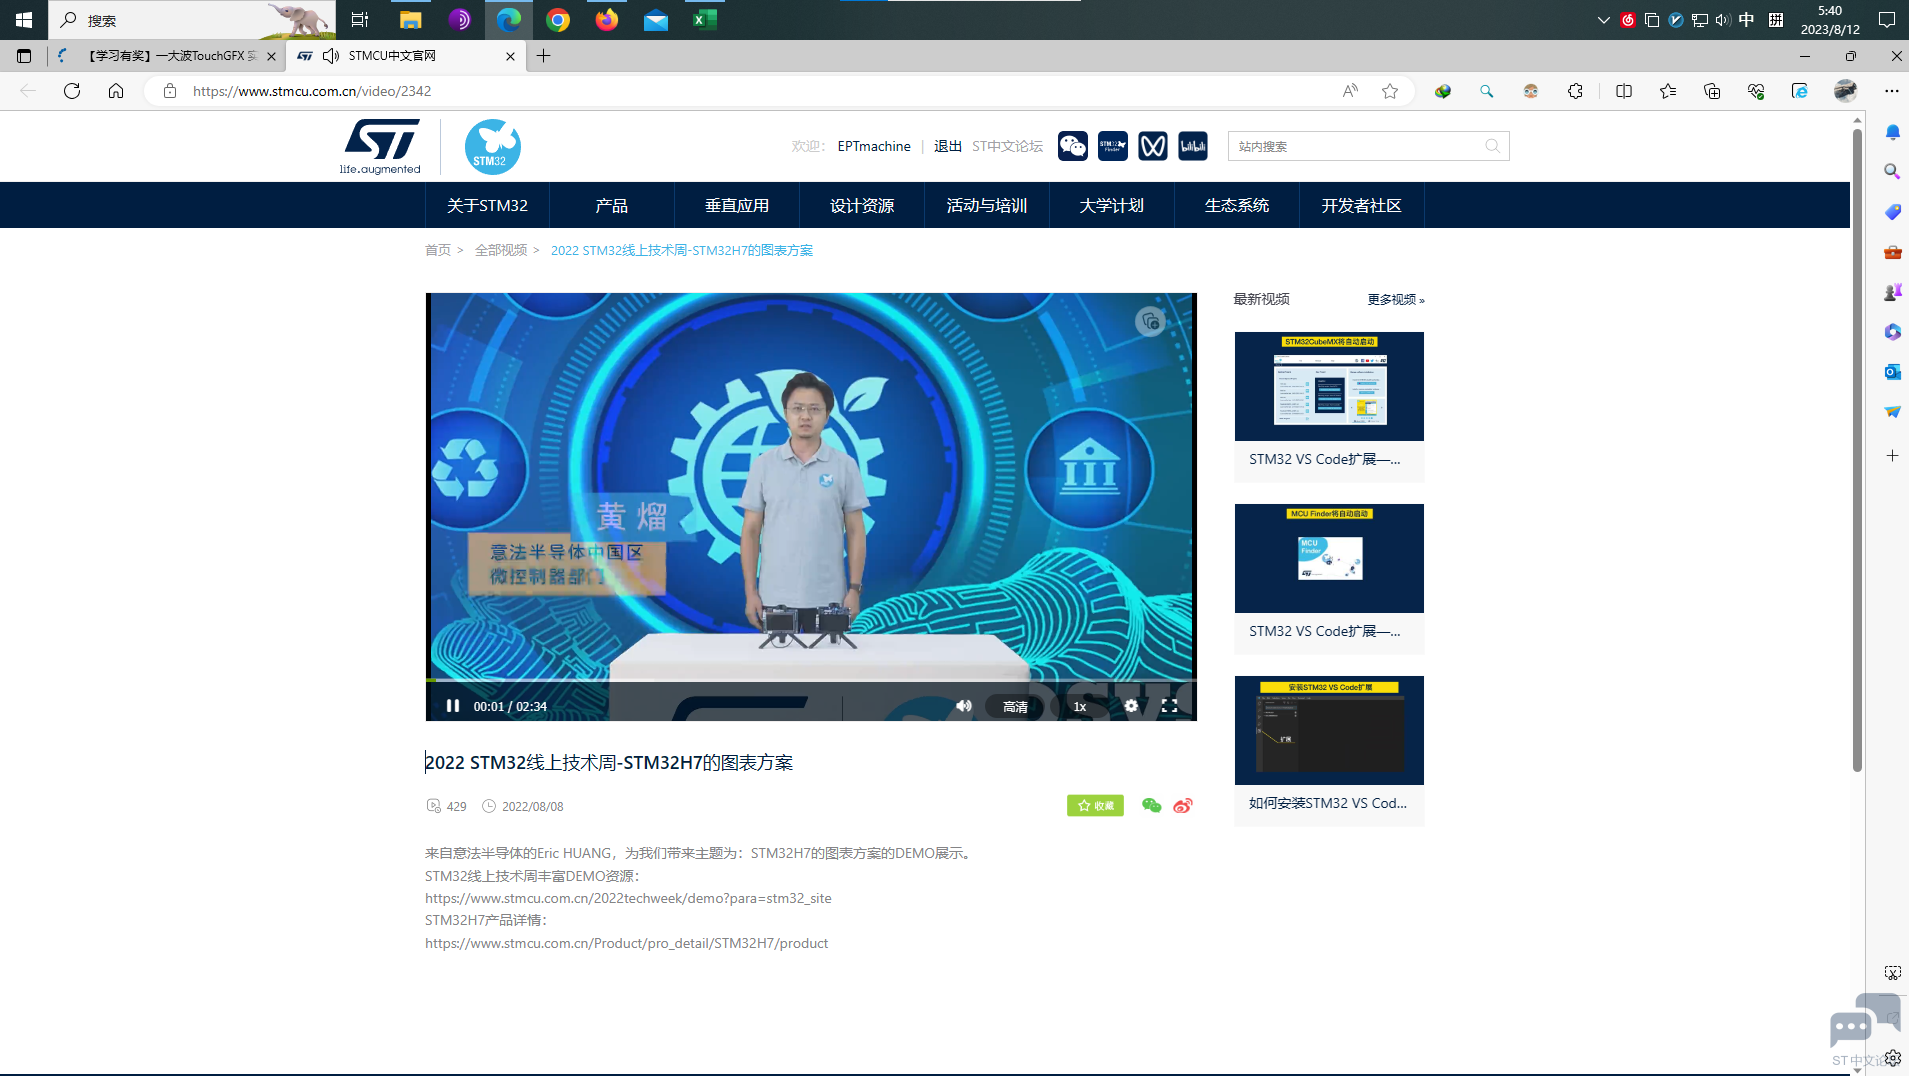The height and width of the screenshot is (1076, 1909).
Task: Open MCU Finder auto-start video thumbnail
Action: point(1329,558)
